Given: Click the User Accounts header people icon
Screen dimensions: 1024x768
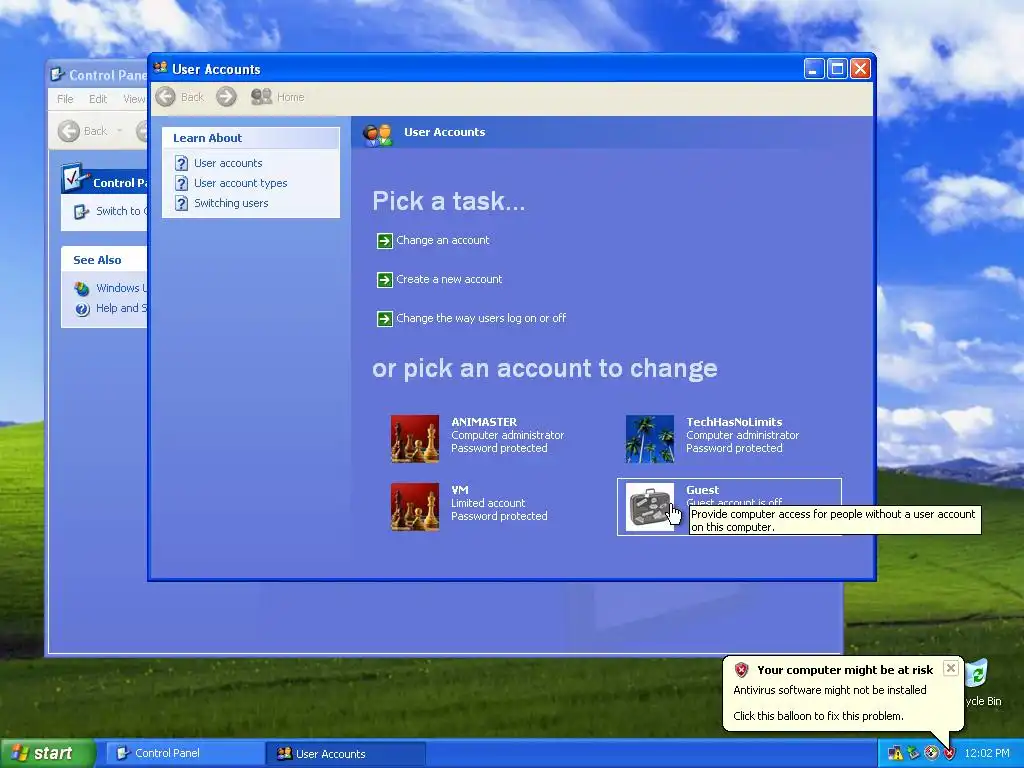Looking at the screenshot, I should pos(377,135).
